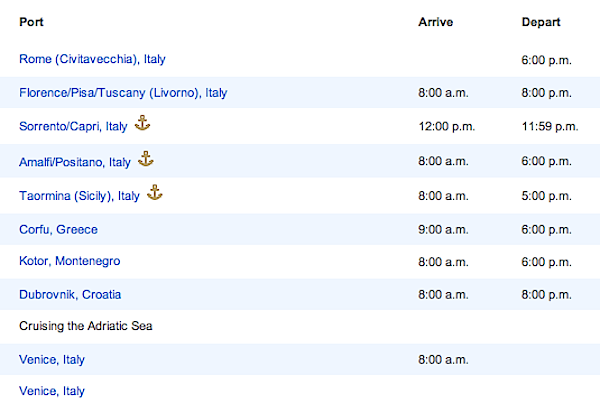
Task: Open the Taormina (Sicily), Italy link
Action: coord(79,196)
